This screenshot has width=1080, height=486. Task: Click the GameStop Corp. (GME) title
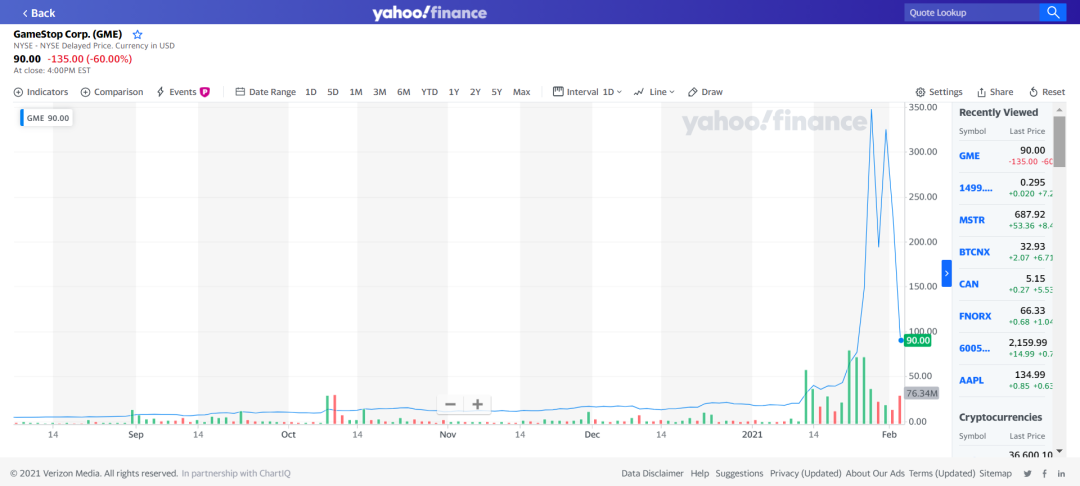coord(68,34)
